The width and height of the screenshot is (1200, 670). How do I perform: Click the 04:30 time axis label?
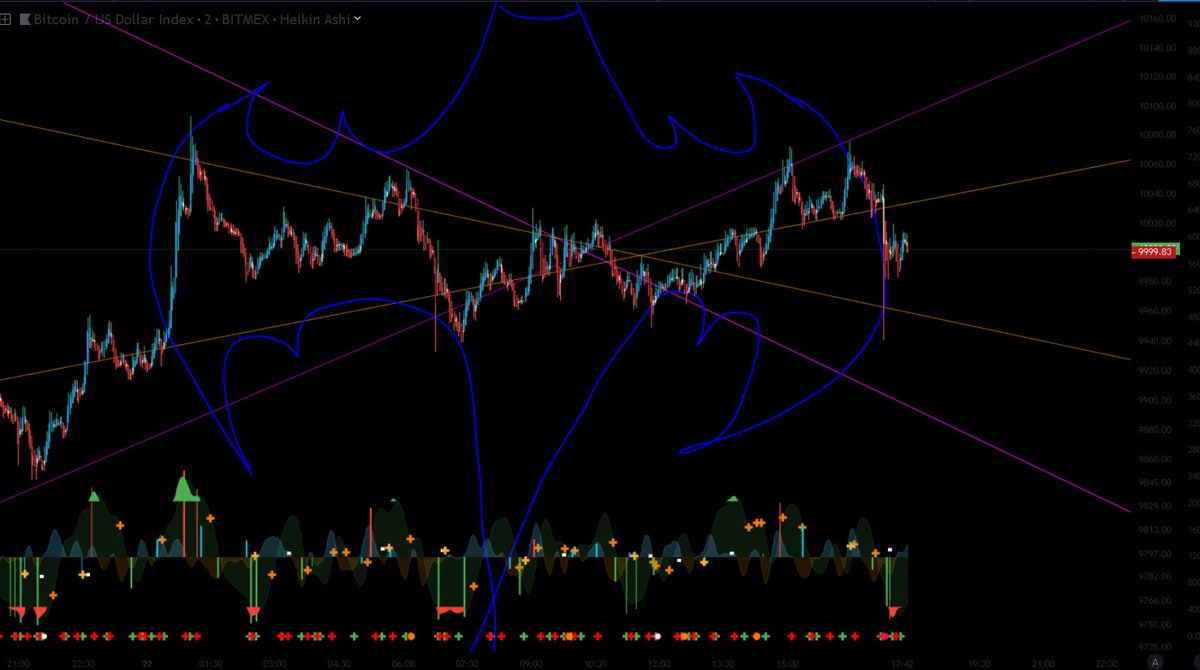pyautogui.click(x=339, y=662)
